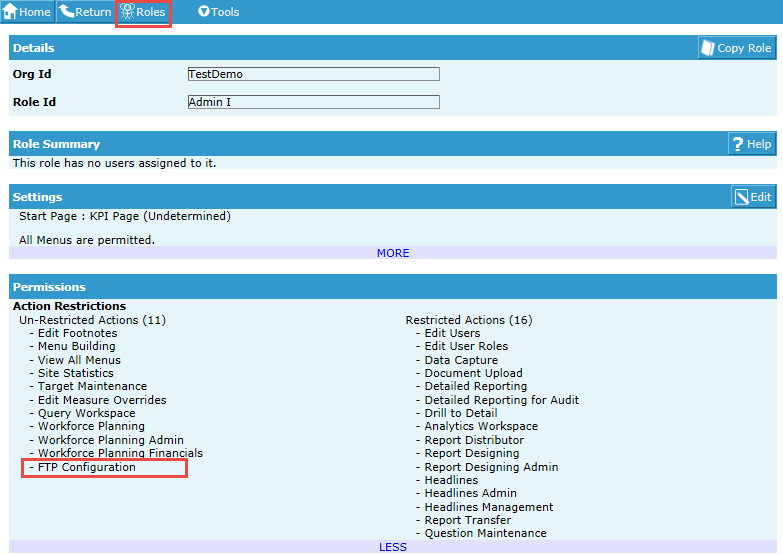Select the Drill to Detail action
This screenshot has width=783, height=555.
461,413
